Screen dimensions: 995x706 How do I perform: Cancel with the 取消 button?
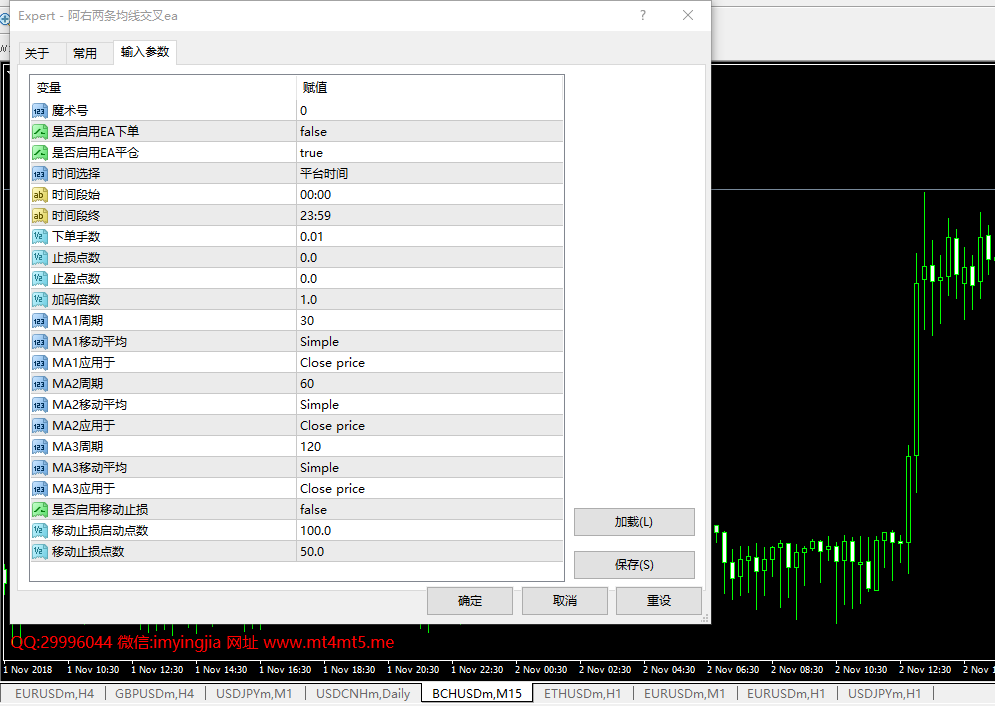click(x=565, y=601)
